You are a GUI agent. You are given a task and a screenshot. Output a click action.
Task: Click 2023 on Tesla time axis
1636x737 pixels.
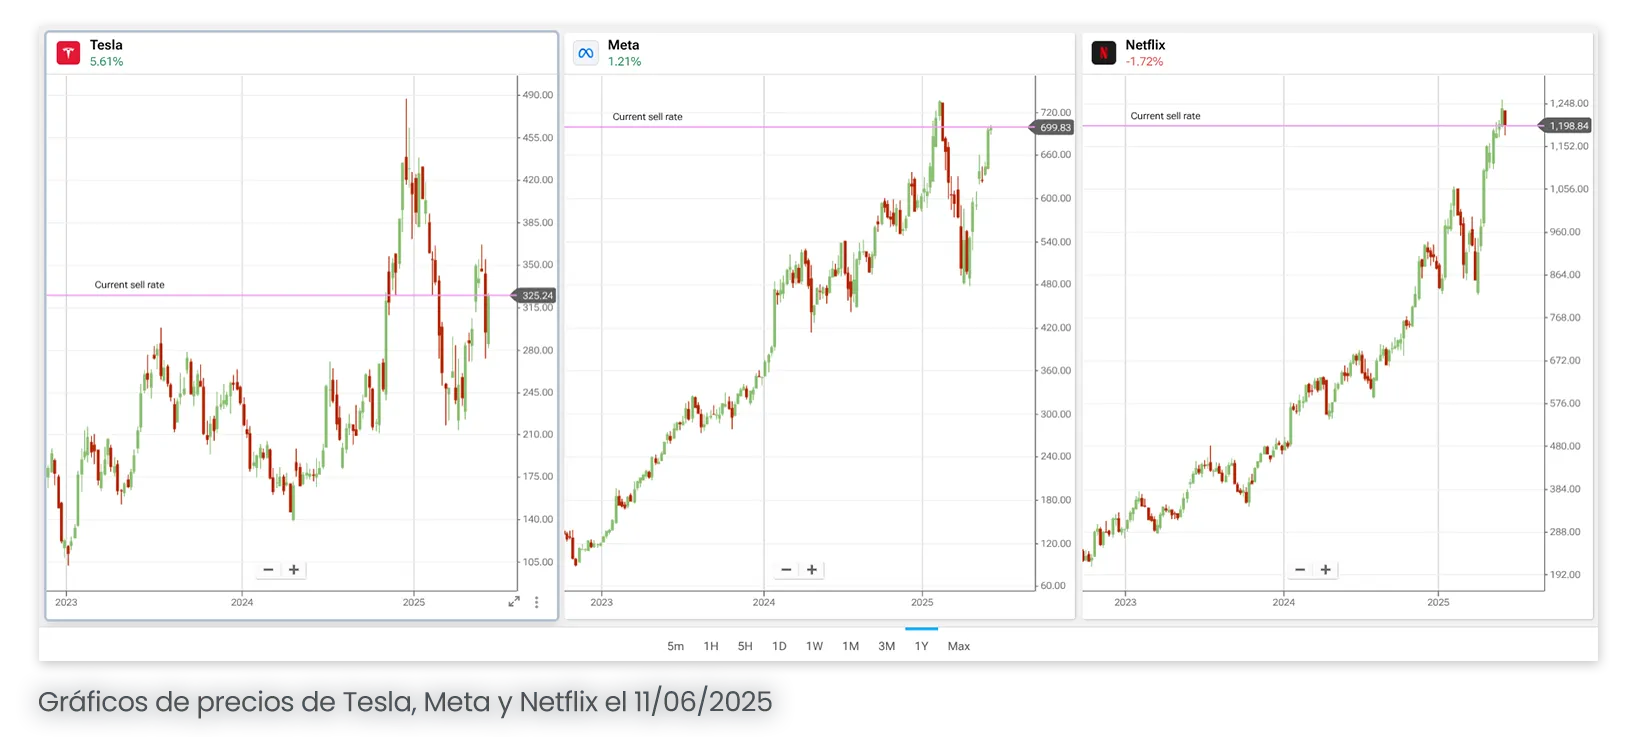[66, 602]
